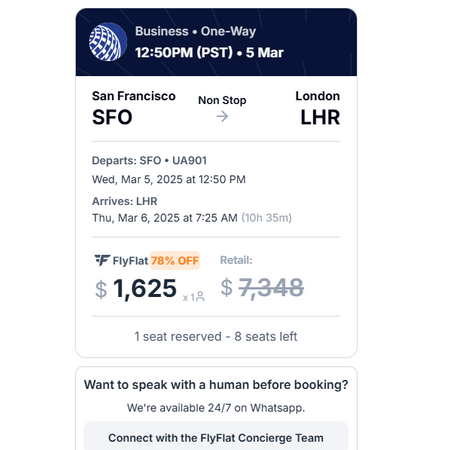Screen dimensions: 450x450
Task: Select the flight number UA901 text
Action: (189, 161)
